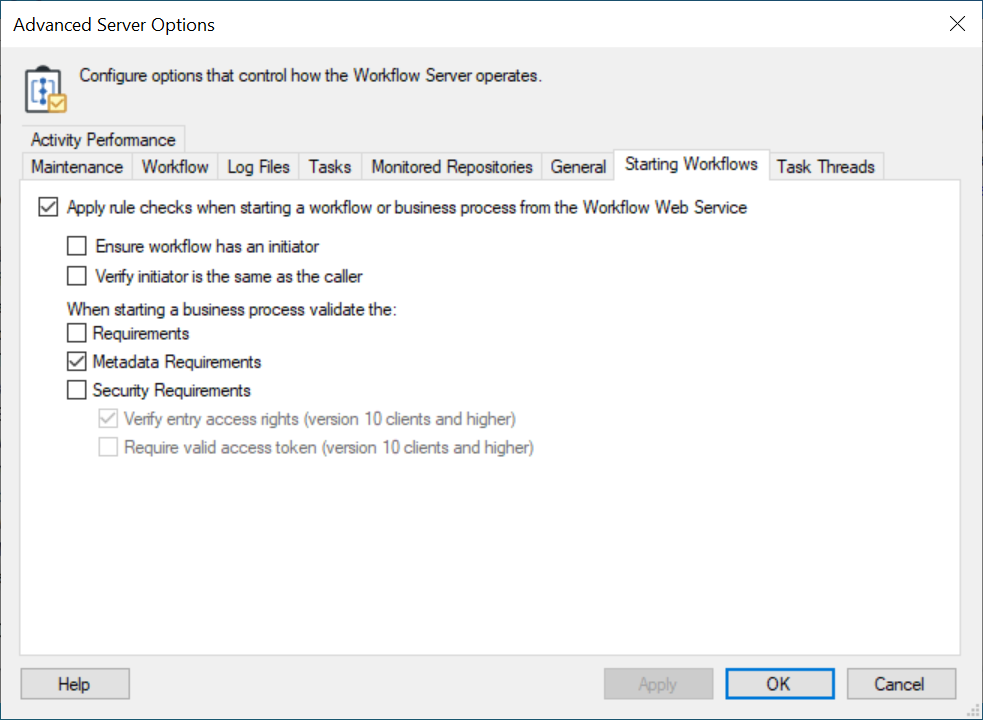This screenshot has width=983, height=720.
Task: Uncheck the Metadata Requirements option
Action: coord(77,362)
